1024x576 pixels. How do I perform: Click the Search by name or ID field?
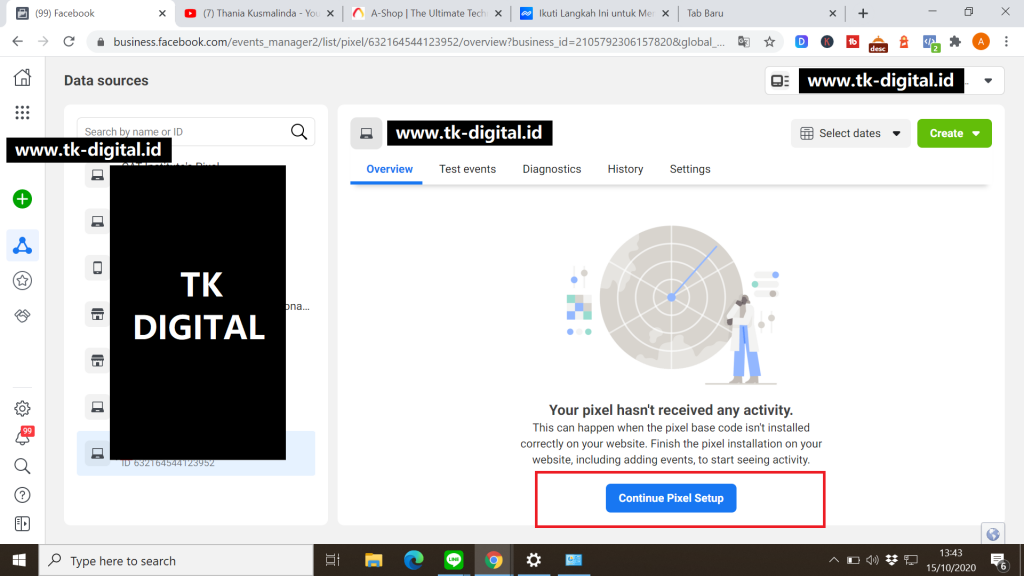tap(185, 131)
